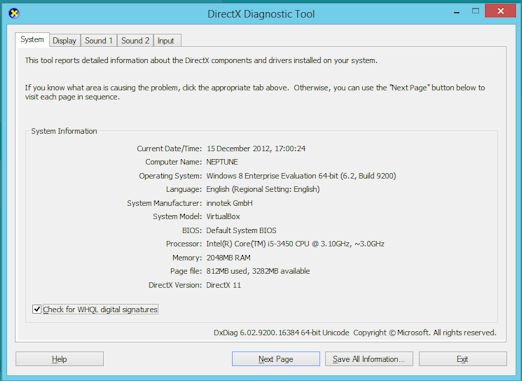This screenshot has width=522, height=381.
Task: Click the VirtualBox system model value
Action: 223,216
